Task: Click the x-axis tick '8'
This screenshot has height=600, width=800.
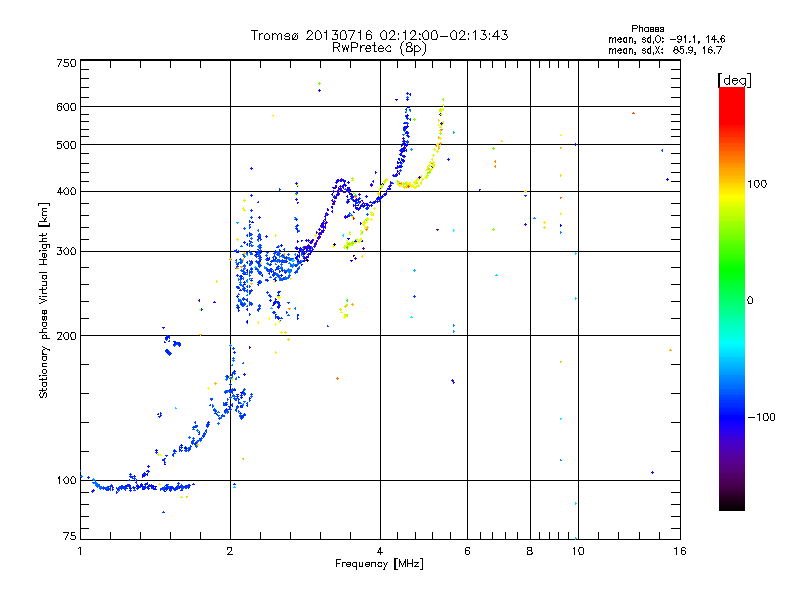Action: point(530,551)
